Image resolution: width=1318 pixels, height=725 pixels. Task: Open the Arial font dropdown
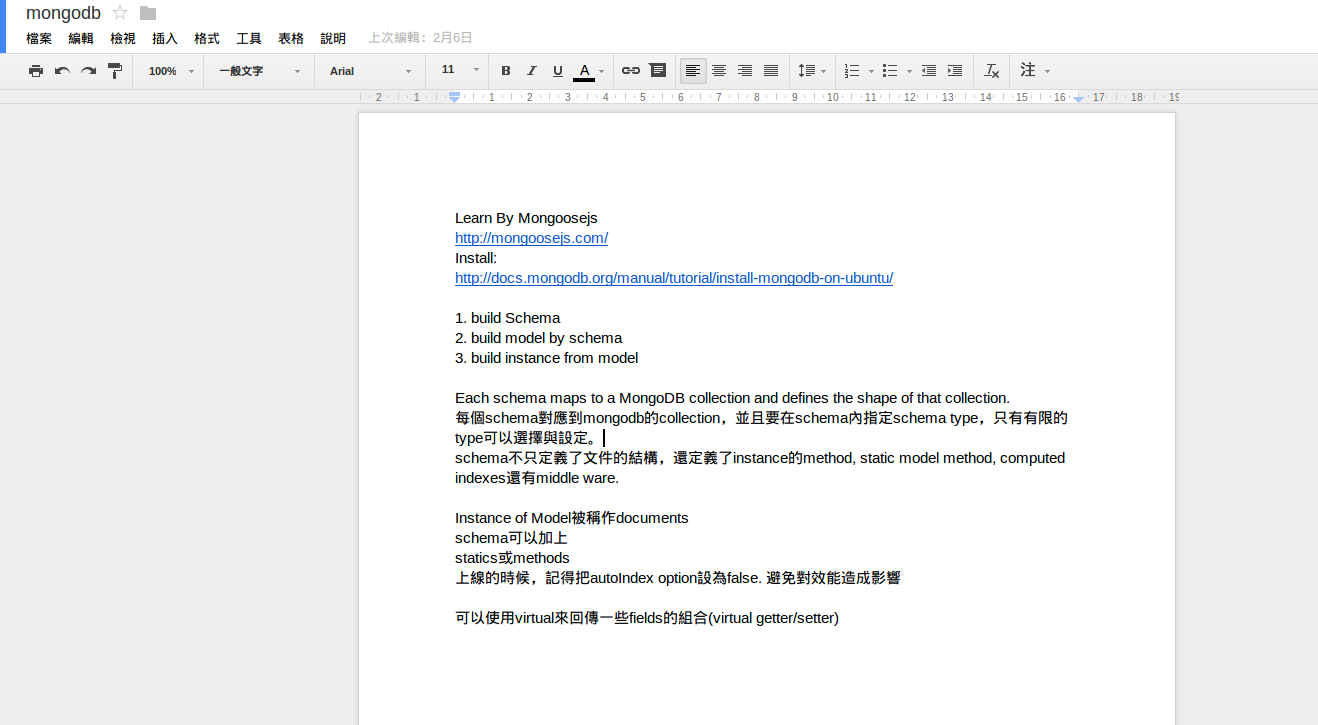pyautogui.click(x=370, y=71)
